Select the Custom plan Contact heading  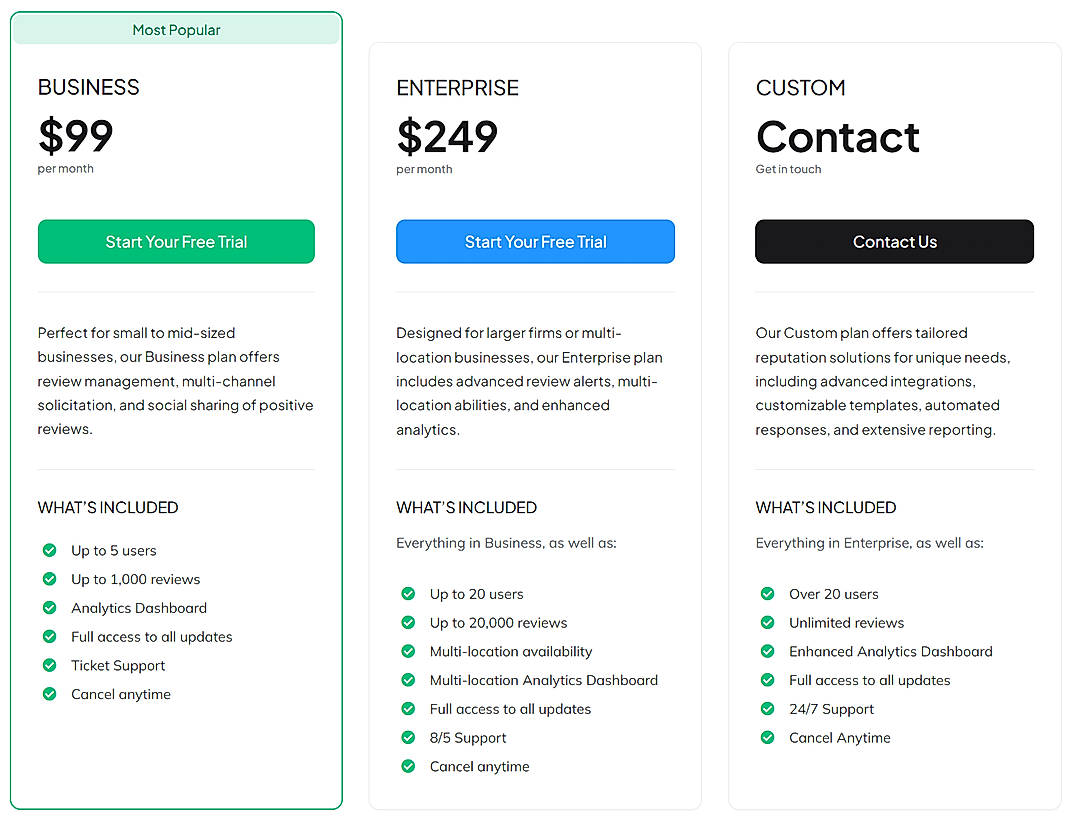(x=838, y=137)
